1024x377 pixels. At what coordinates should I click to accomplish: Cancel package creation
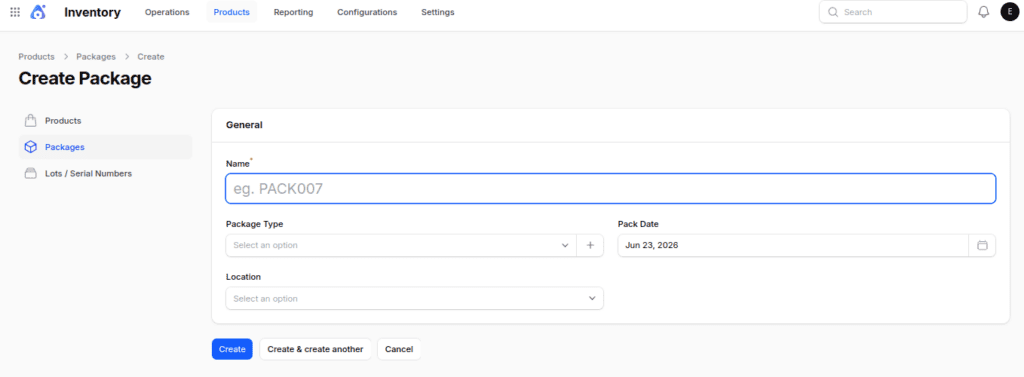point(399,349)
